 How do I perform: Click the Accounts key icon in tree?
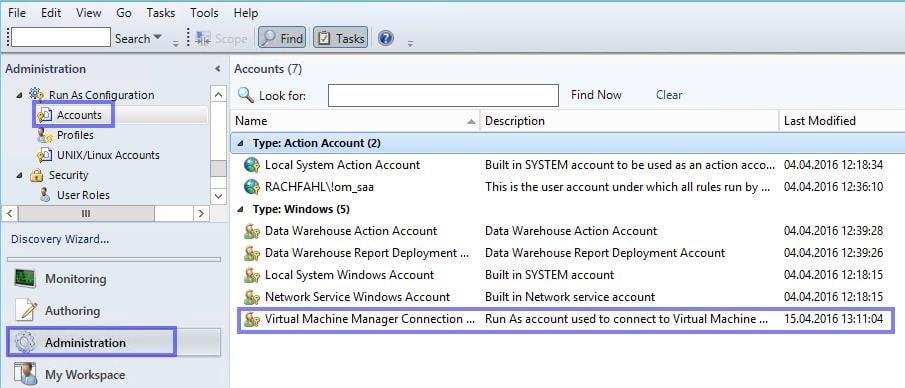coord(45,115)
